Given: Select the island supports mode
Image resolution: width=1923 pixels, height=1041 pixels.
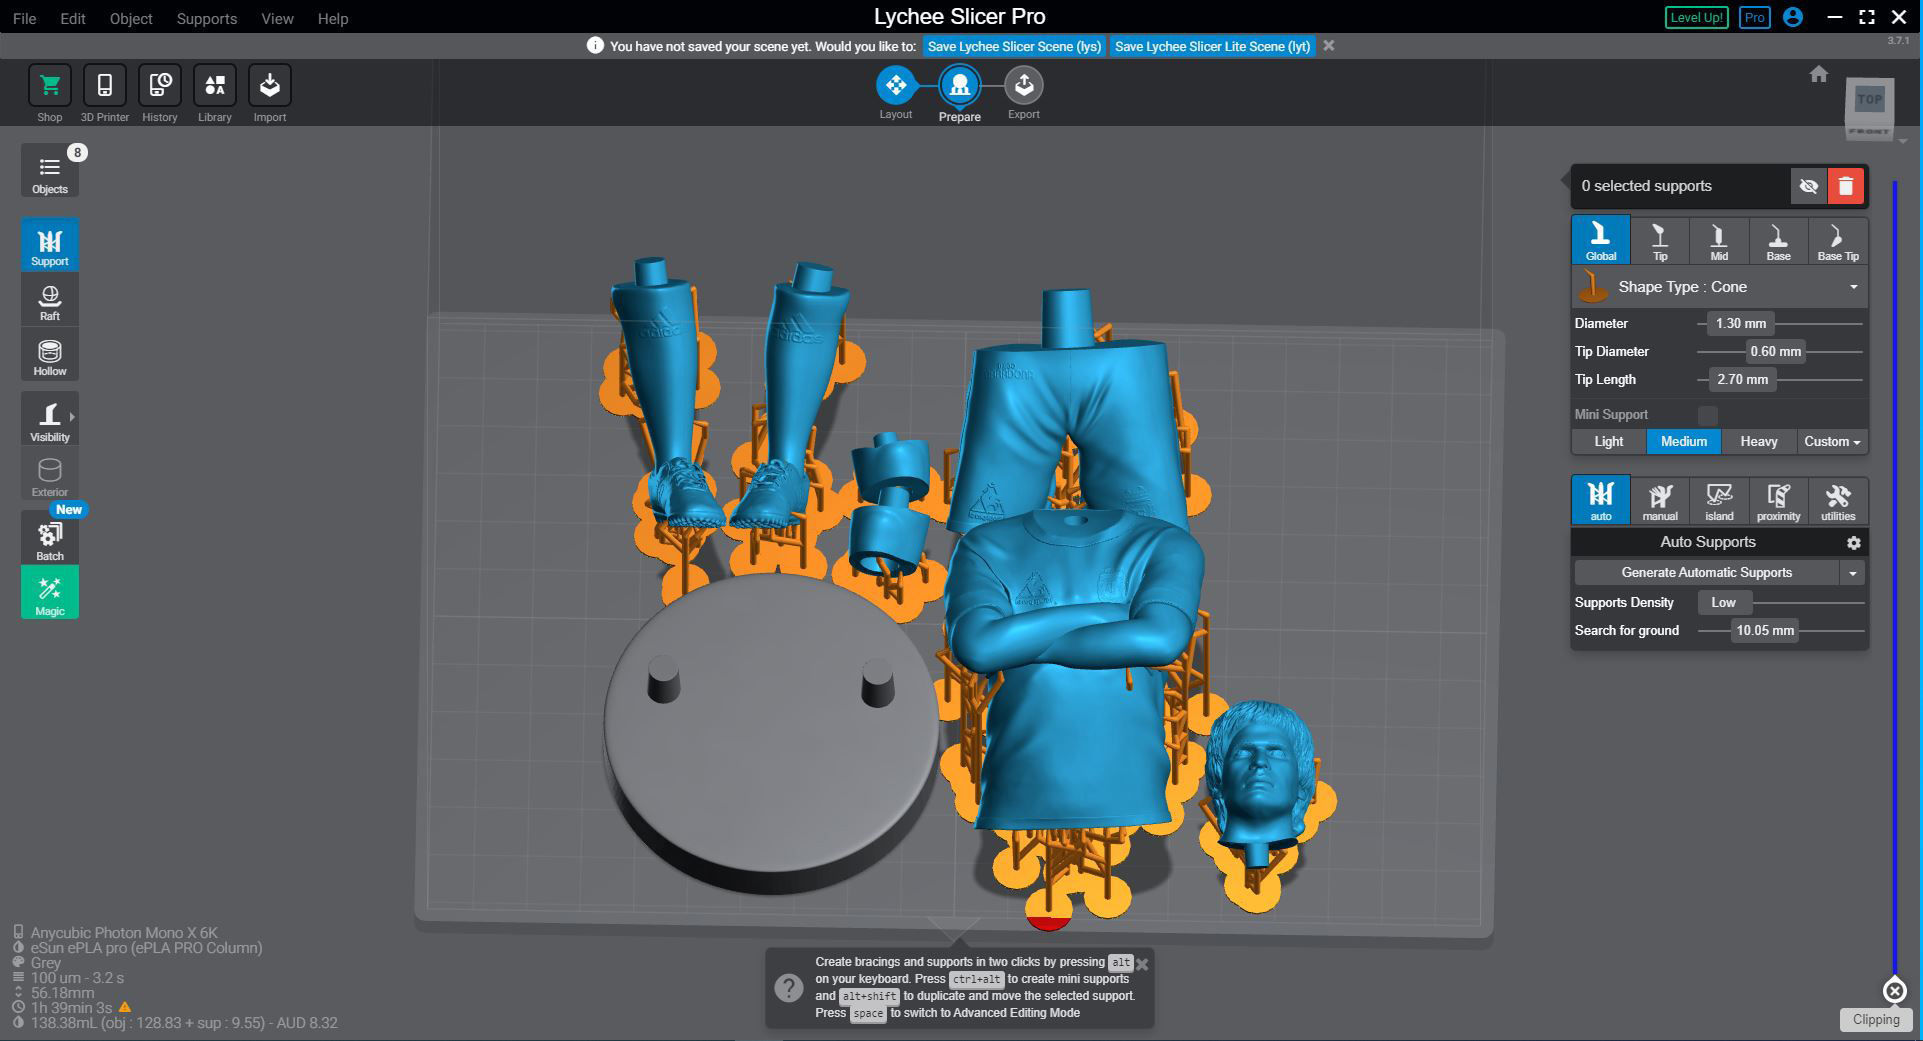Looking at the screenshot, I should 1719,500.
